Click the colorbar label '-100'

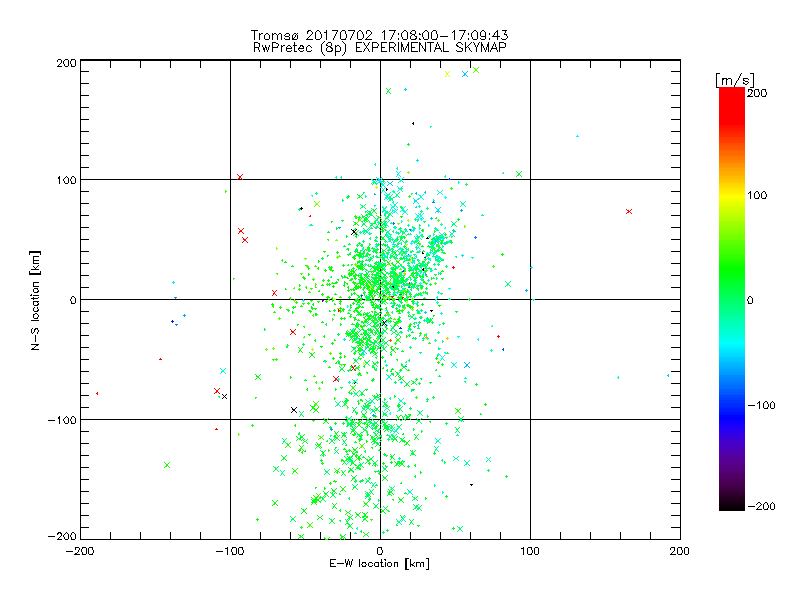761,405
